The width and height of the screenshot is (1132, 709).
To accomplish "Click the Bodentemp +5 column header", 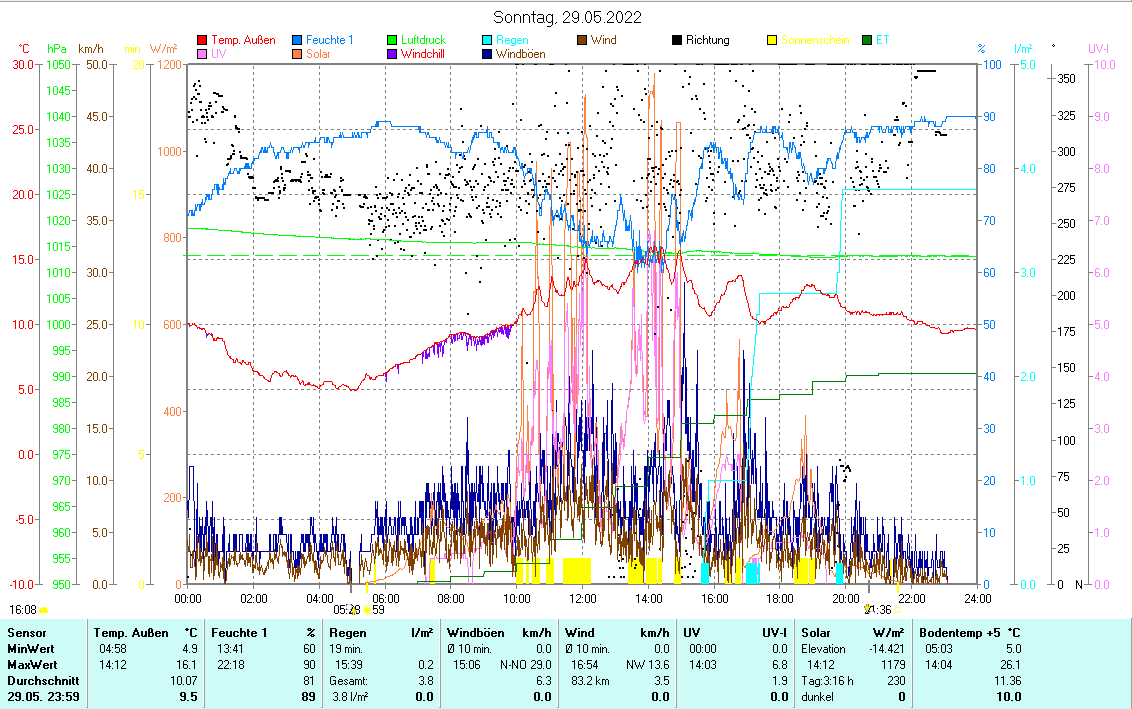I will coord(959,633).
